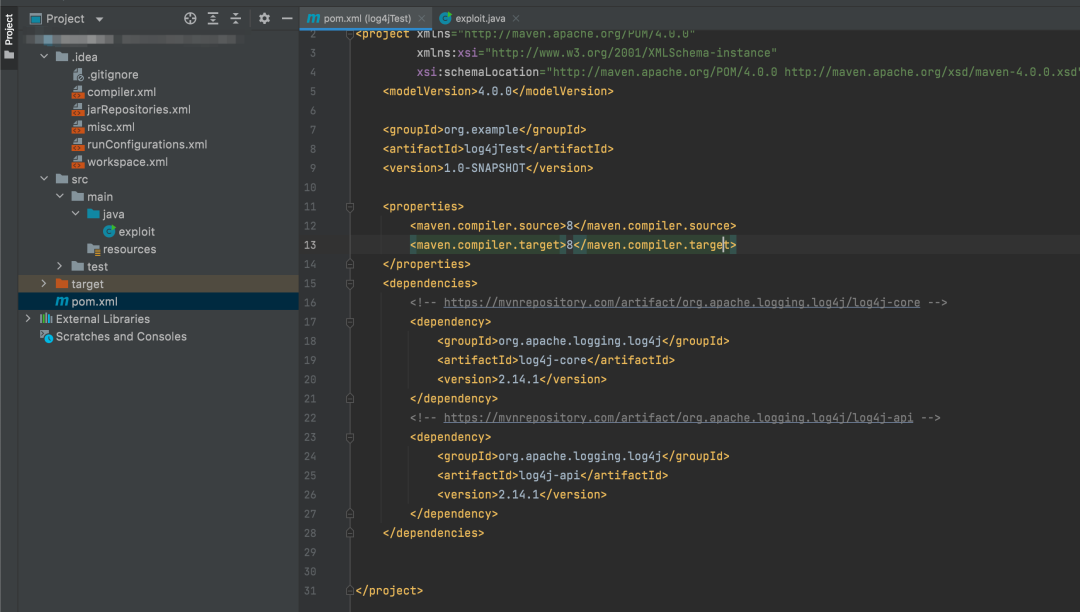Hide the Project tool window with minus icon
1080x612 pixels.
[287, 19]
